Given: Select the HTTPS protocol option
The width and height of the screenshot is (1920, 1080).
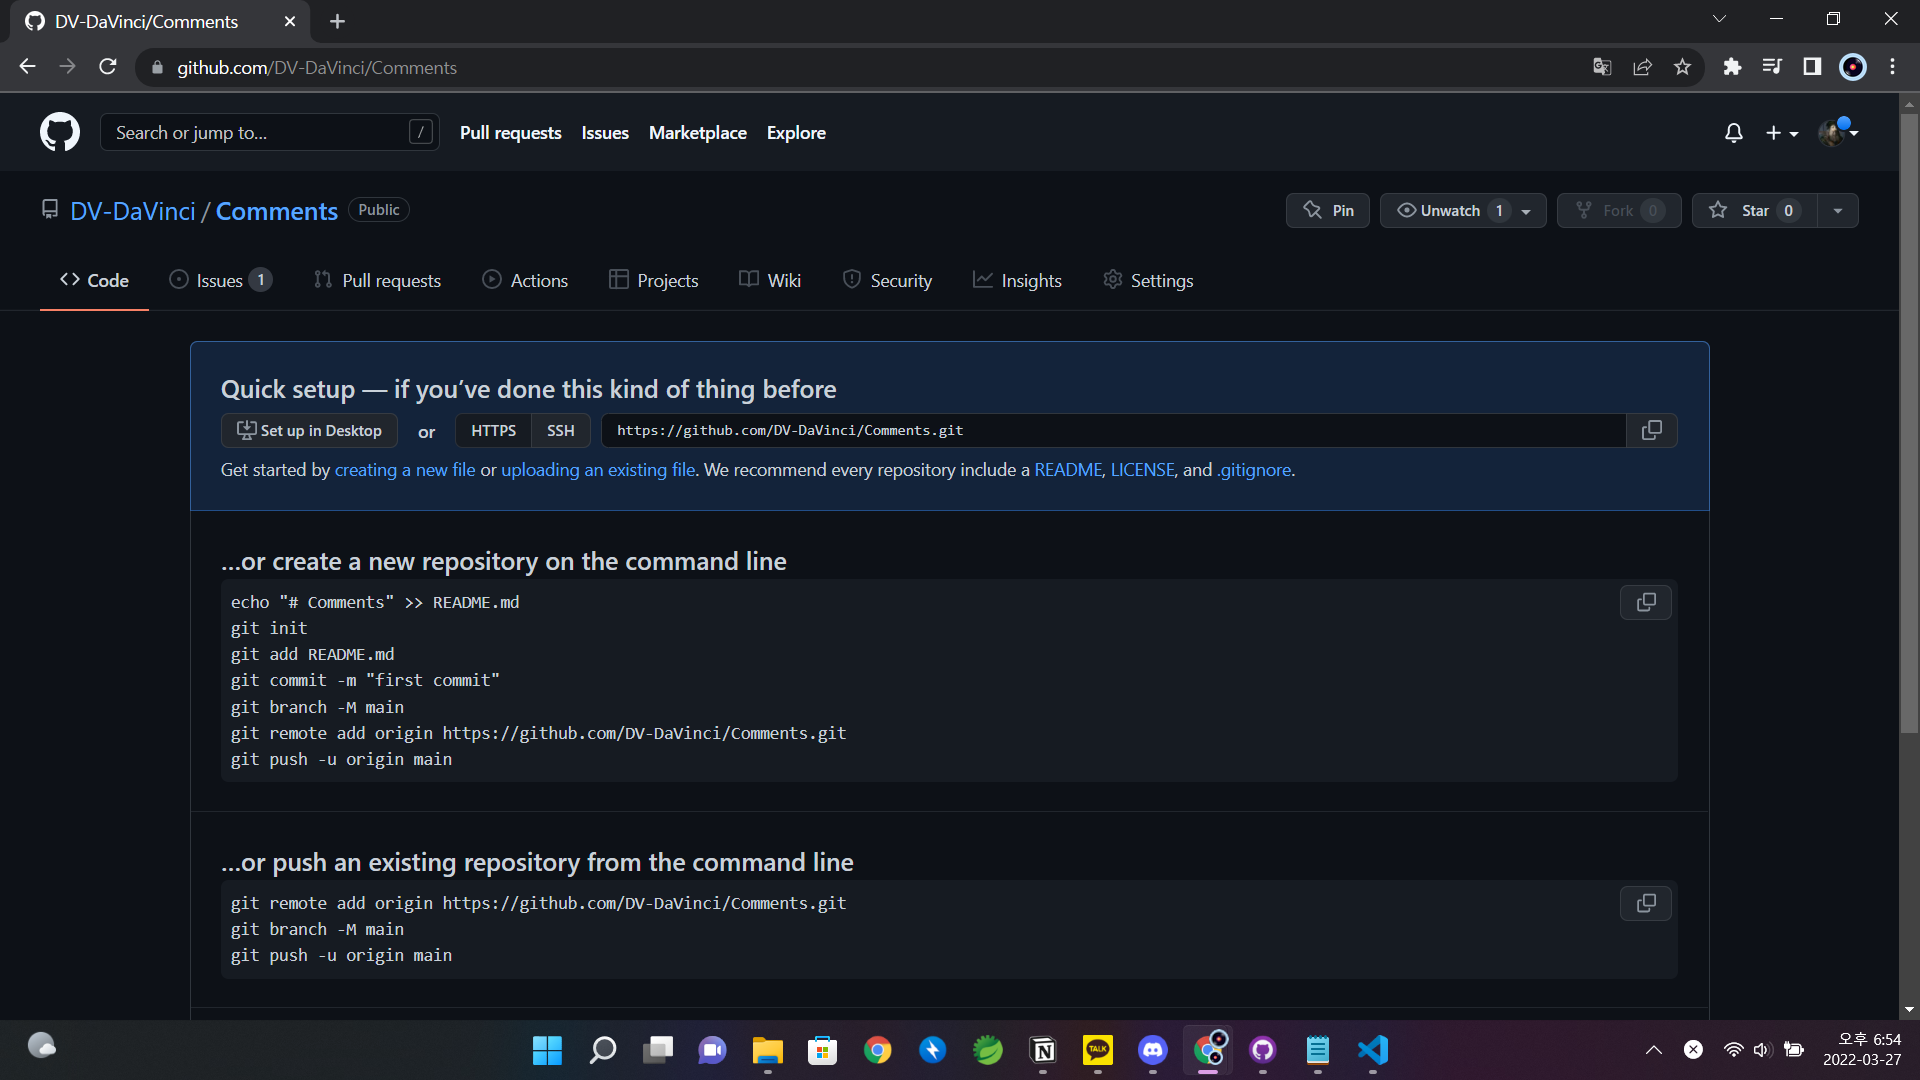Looking at the screenshot, I should pos(493,431).
